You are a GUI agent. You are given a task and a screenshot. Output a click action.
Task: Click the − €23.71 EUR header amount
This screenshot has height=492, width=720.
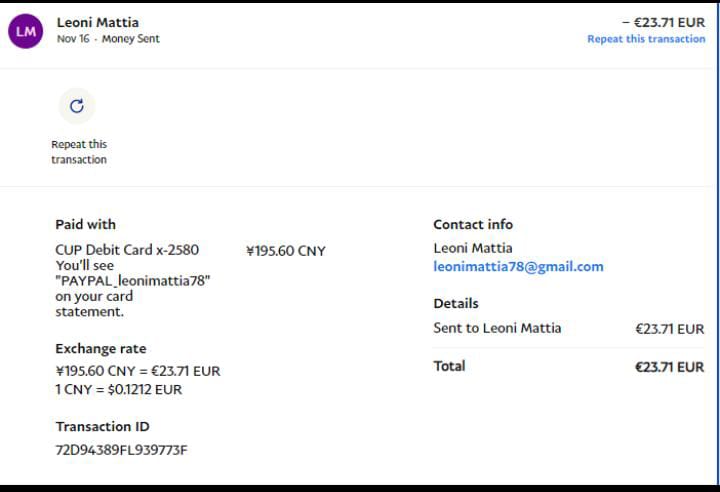(663, 22)
